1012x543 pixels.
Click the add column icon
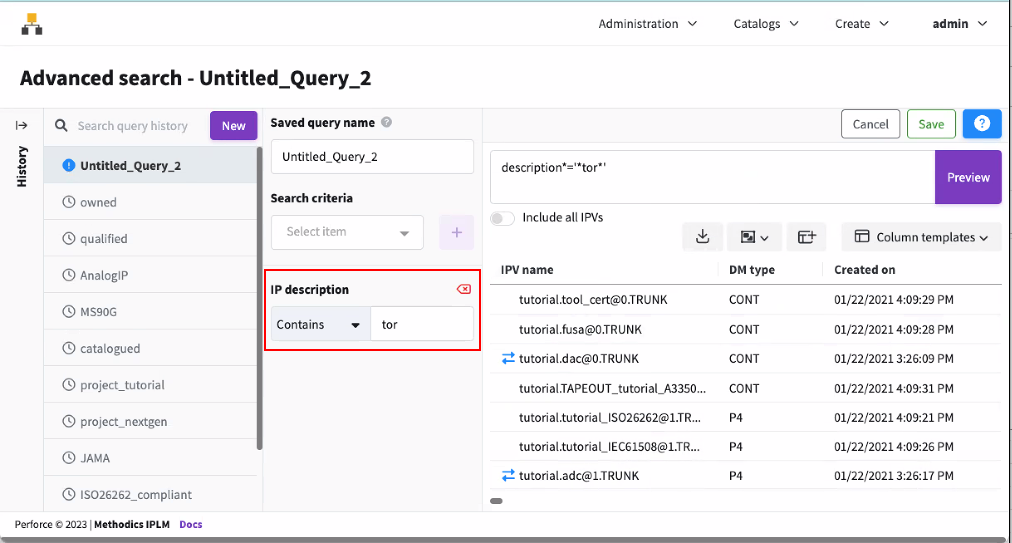tap(807, 237)
